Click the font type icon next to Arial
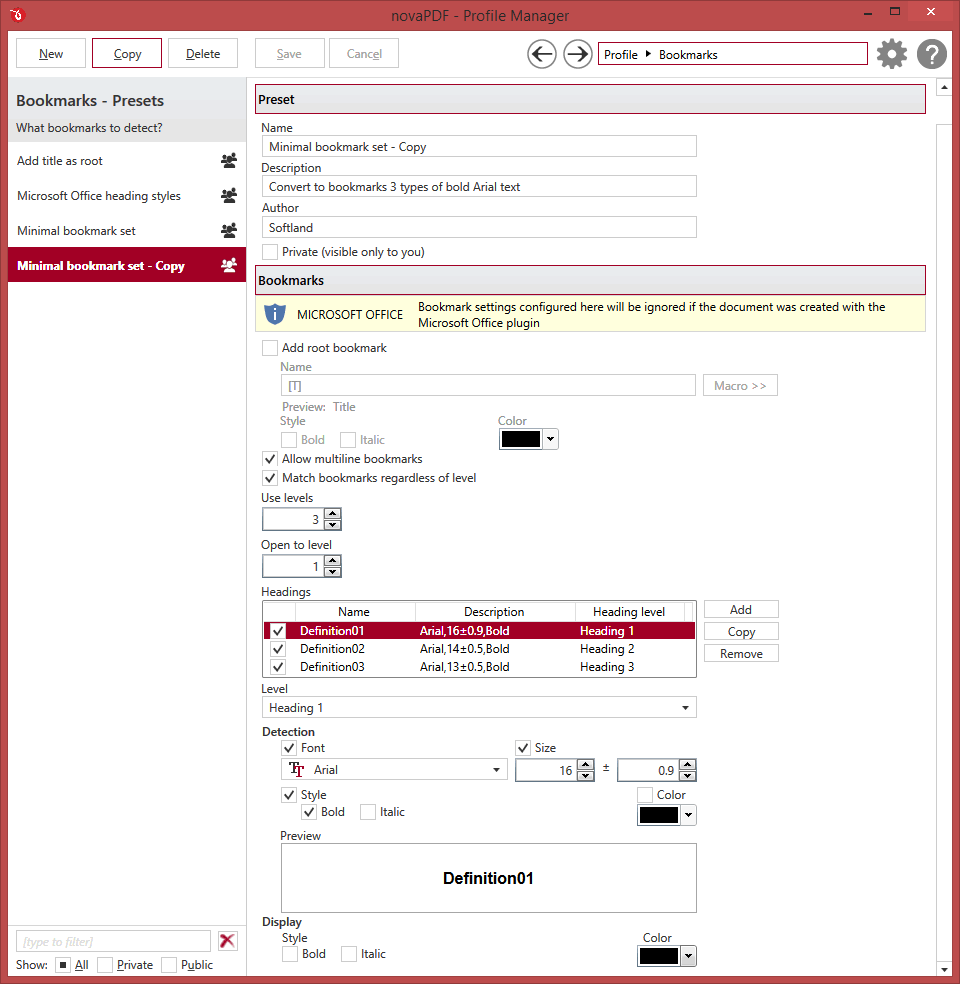Viewport: 960px width, 984px height. [x=296, y=769]
